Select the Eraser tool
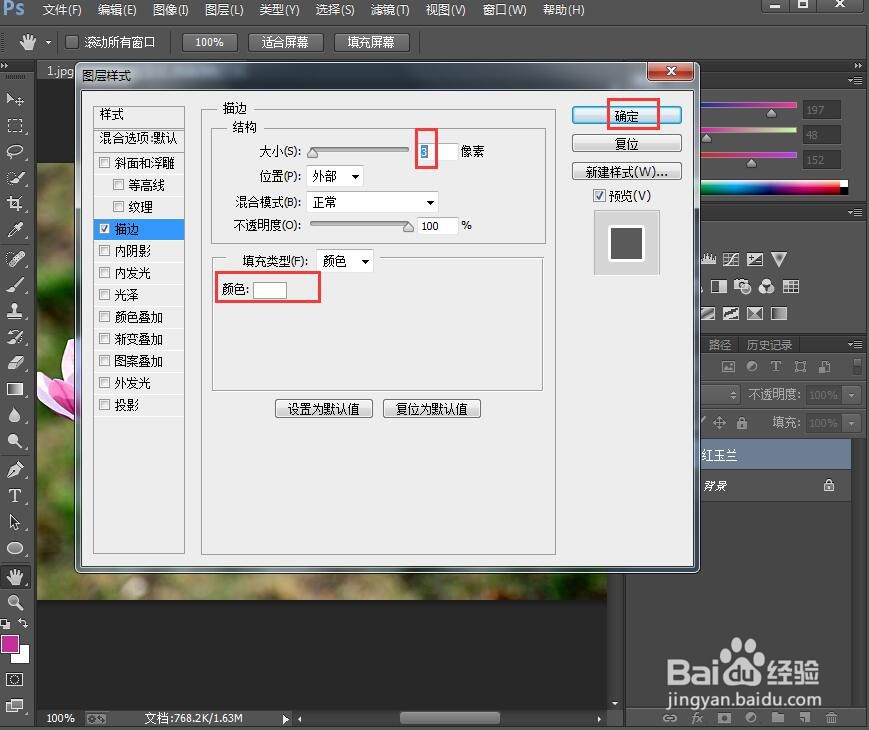The height and width of the screenshot is (730, 869). [x=15, y=363]
